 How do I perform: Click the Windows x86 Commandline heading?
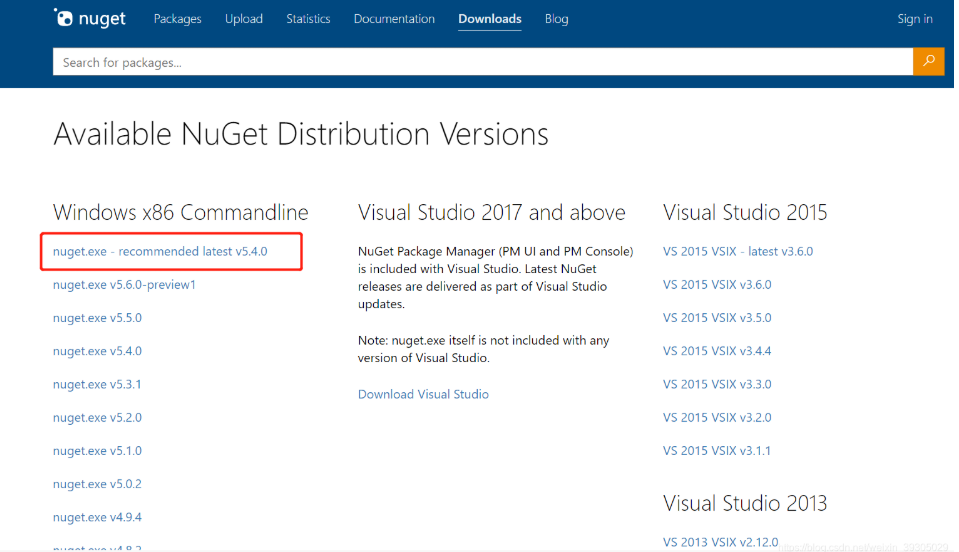click(180, 212)
